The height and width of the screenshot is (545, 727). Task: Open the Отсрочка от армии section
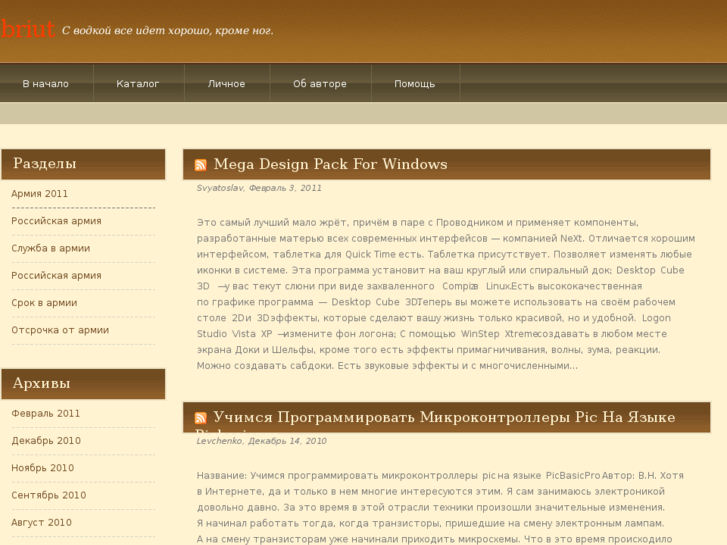click(x=60, y=330)
